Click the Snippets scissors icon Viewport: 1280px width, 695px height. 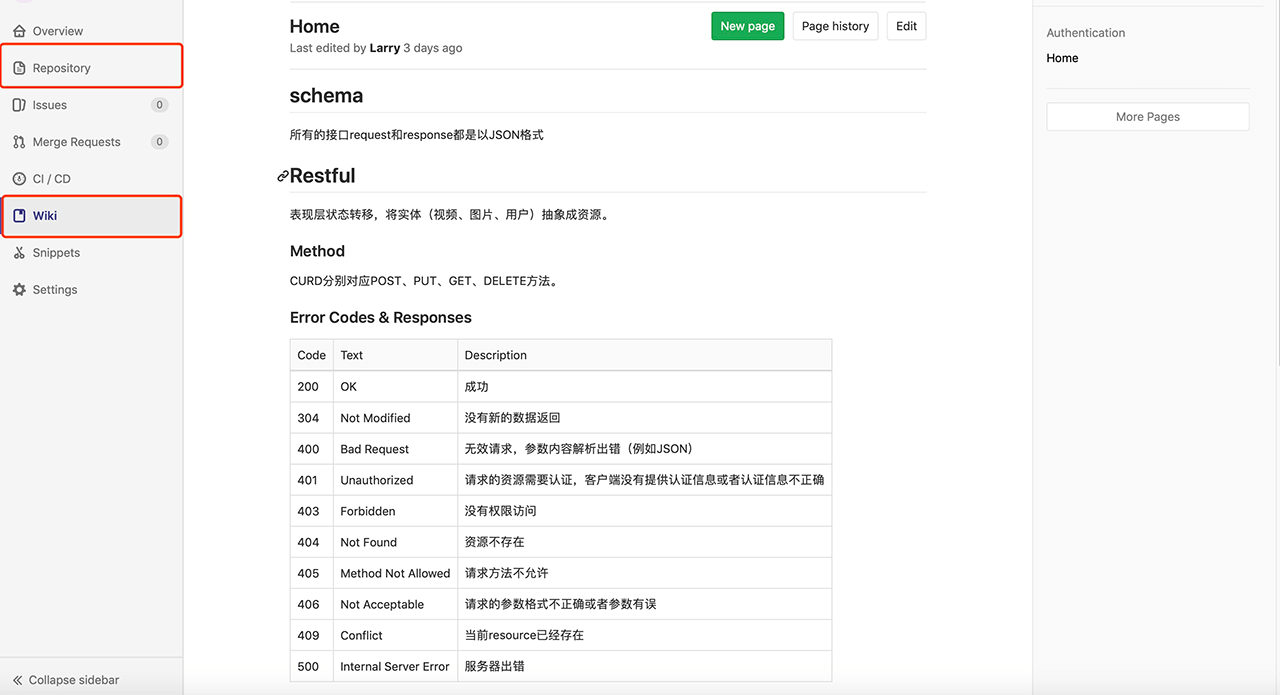coord(19,253)
